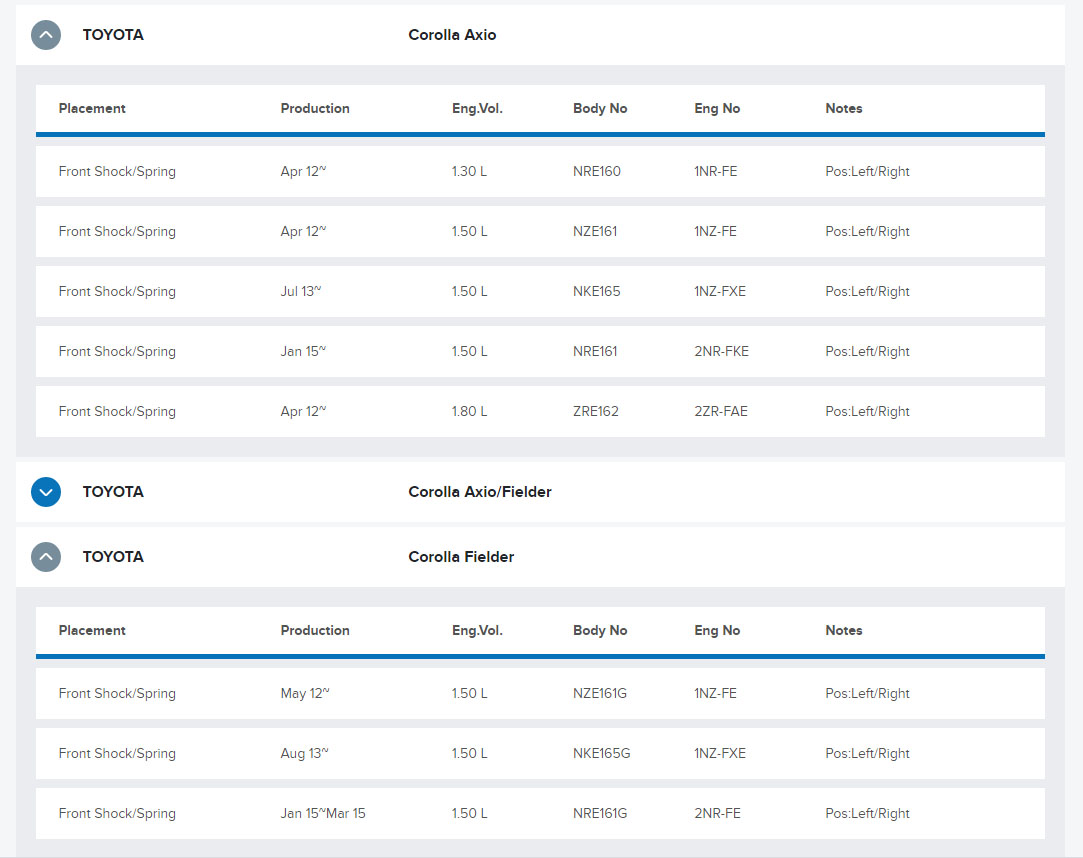Click Apr 12~ in the ZRE162 row
Image resolution: width=1083 pixels, height=858 pixels.
(x=303, y=412)
